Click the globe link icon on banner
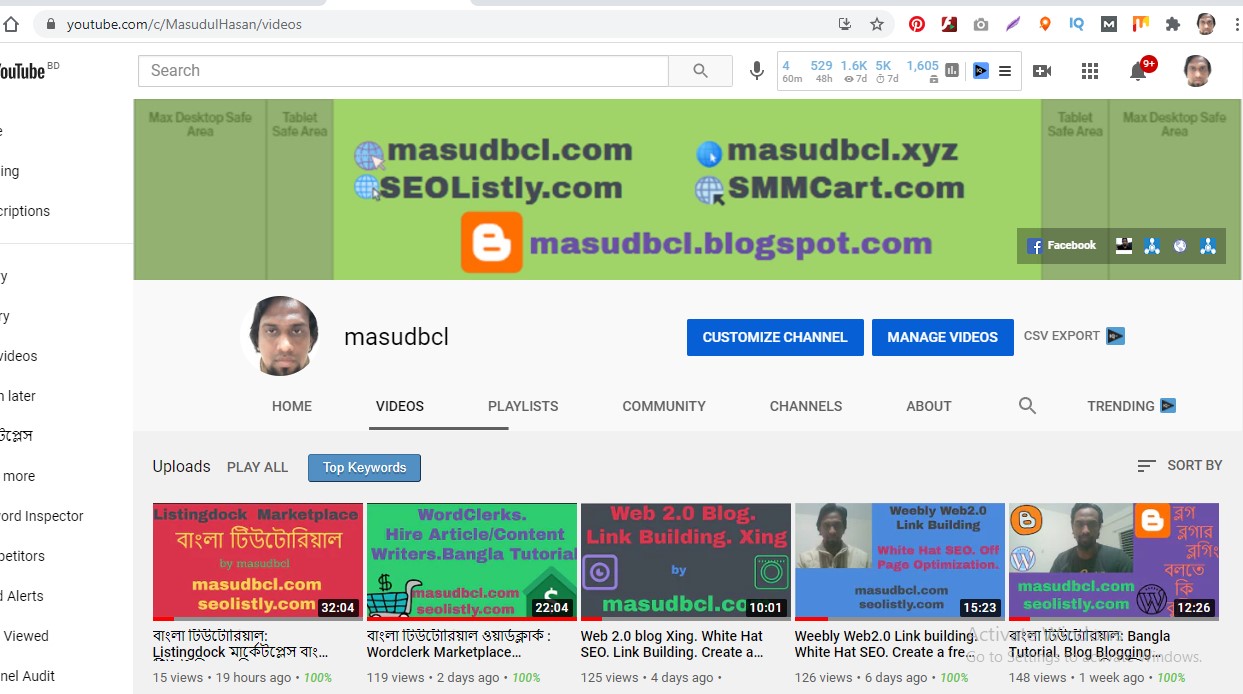The image size is (1243, 694). 1180,246
